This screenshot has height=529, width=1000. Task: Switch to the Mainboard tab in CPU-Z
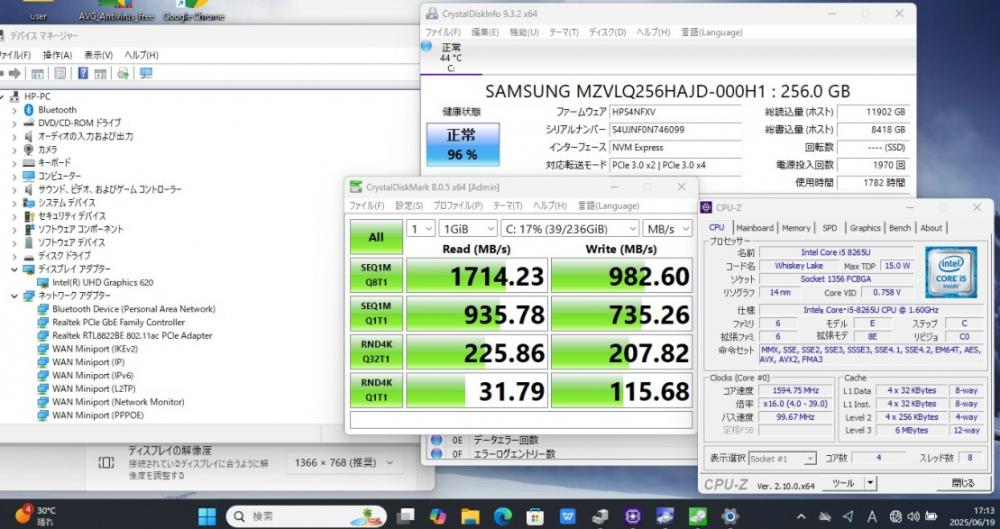[754, 228]
